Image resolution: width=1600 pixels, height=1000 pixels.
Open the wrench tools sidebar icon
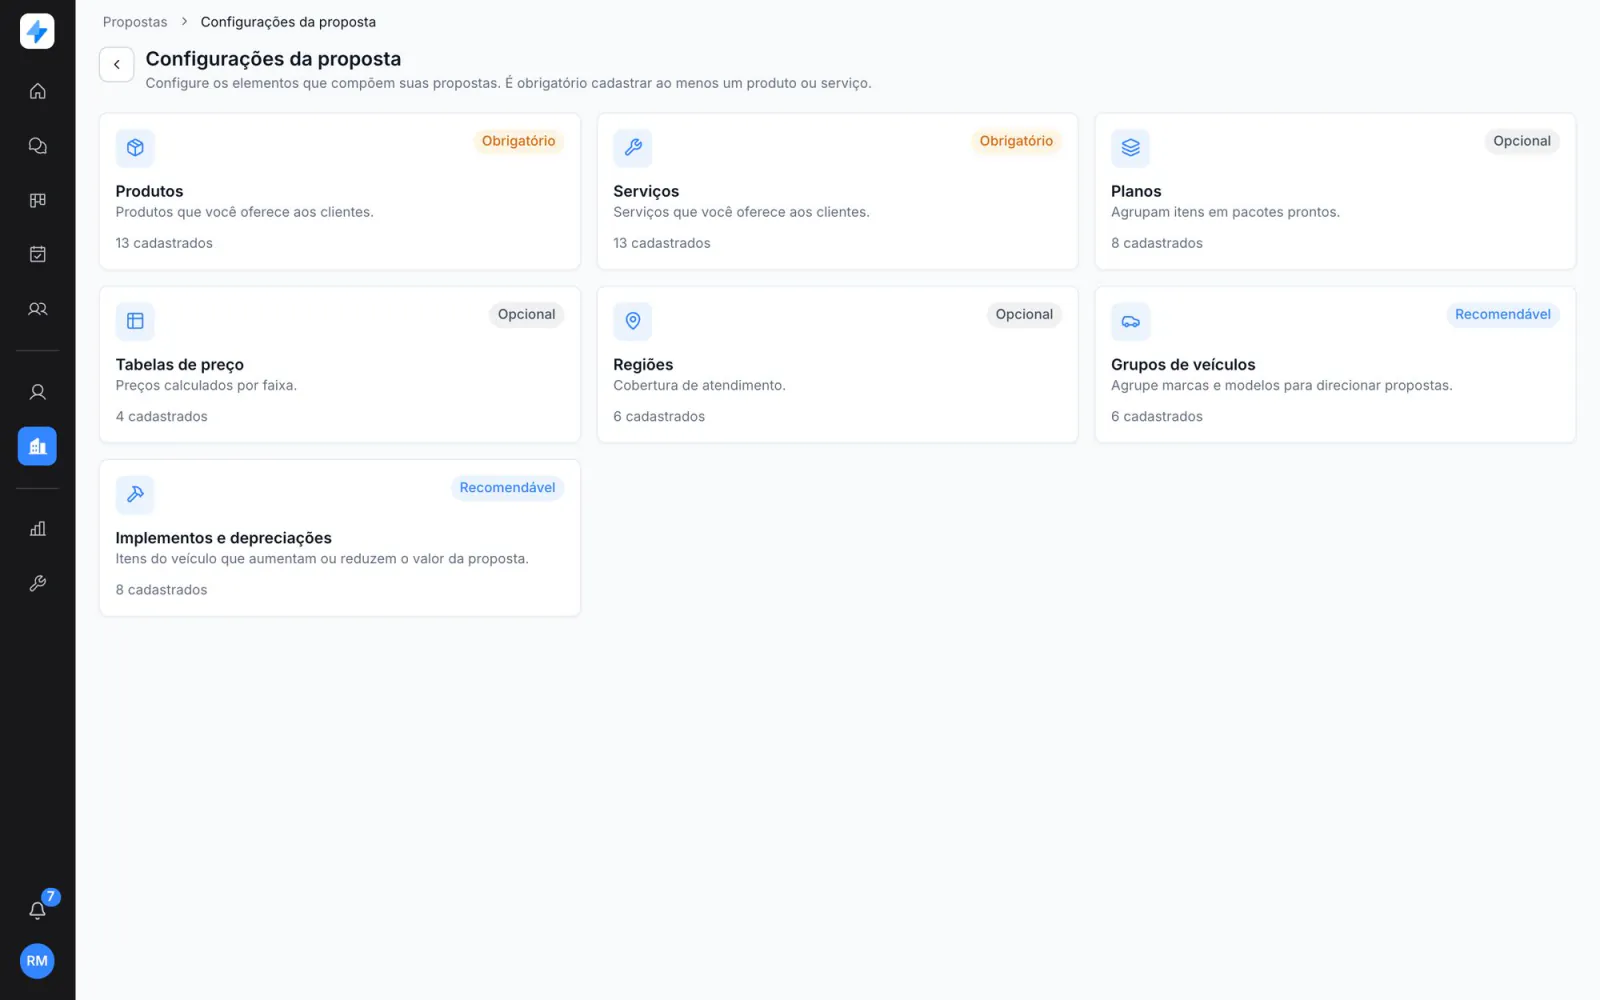(x=37, y=583)
